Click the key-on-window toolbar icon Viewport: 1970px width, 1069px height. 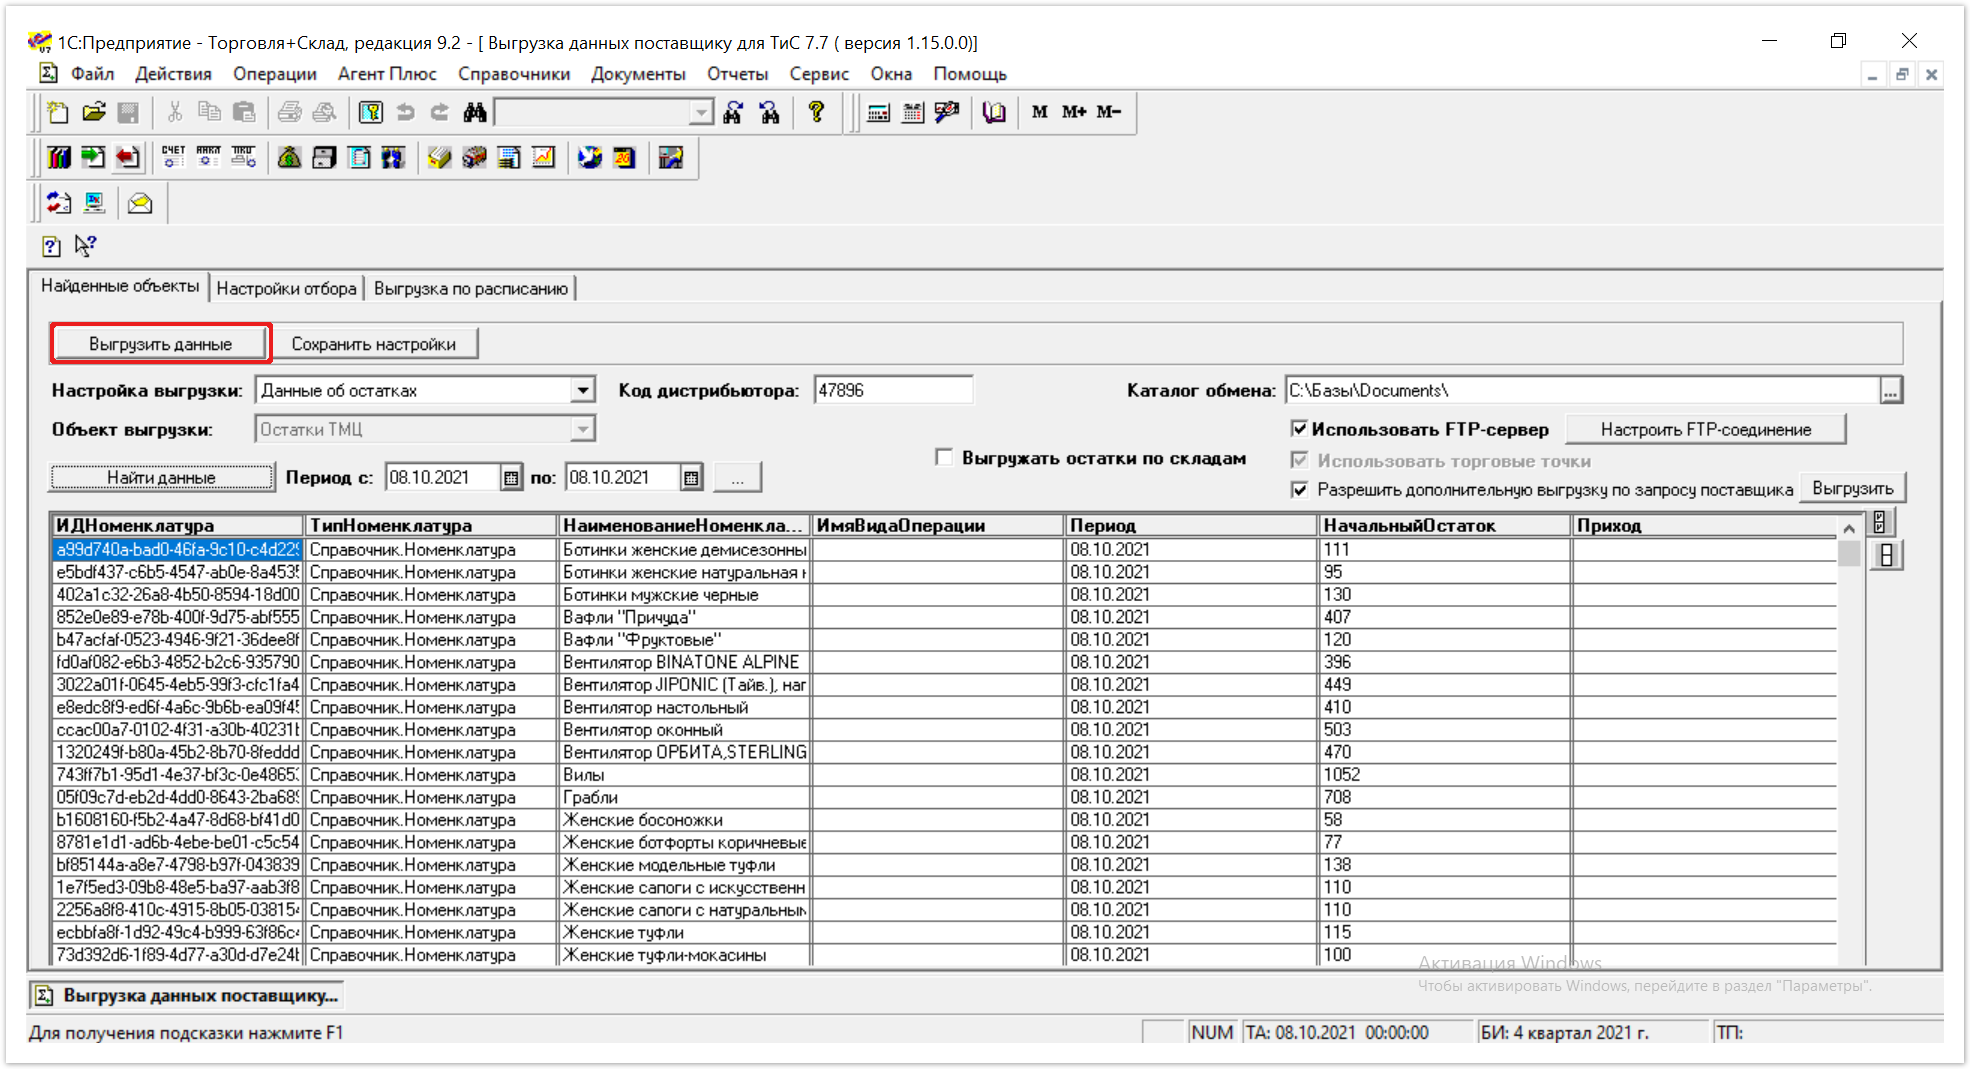371,112
